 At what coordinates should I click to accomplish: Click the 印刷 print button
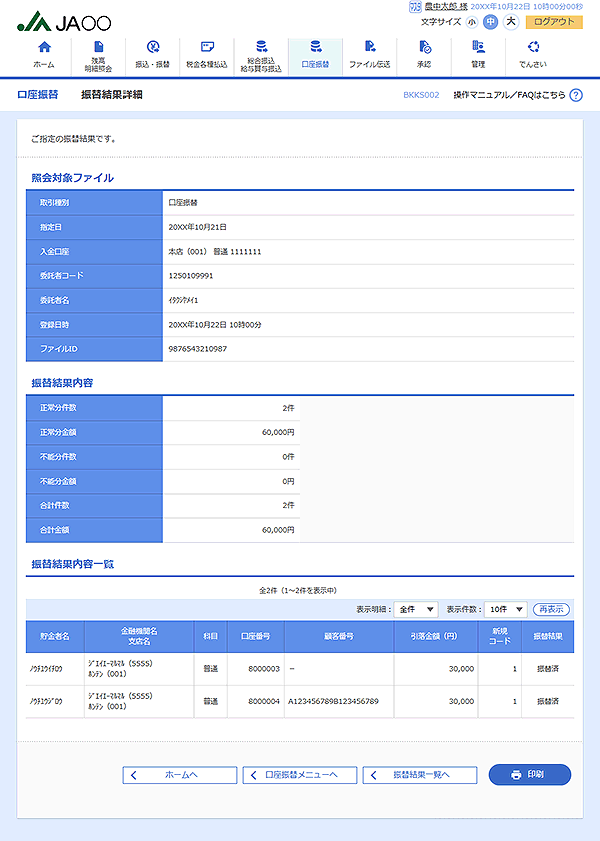coord(530,774)
